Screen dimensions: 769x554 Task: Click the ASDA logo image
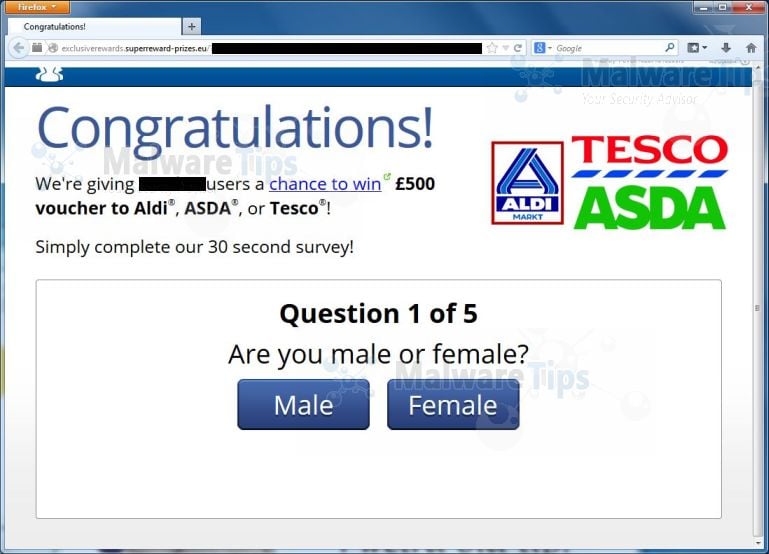coord(650,208)
